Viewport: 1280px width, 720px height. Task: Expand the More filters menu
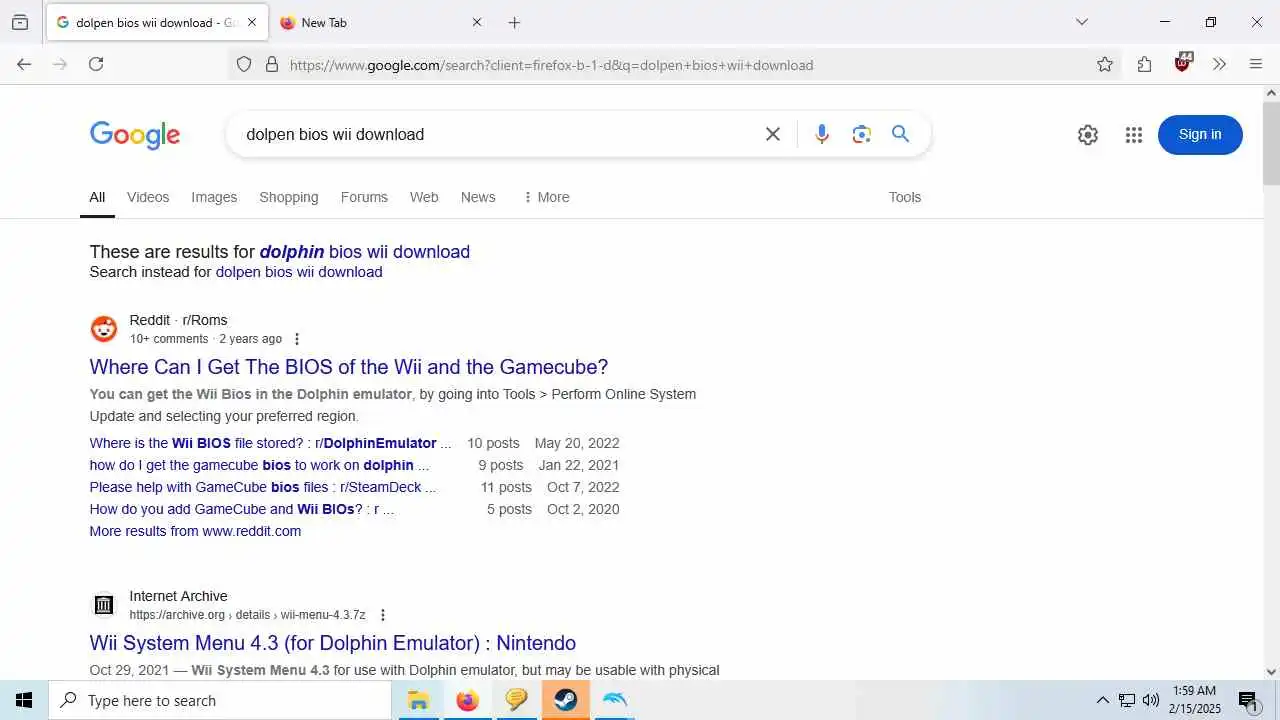(546, 197)
